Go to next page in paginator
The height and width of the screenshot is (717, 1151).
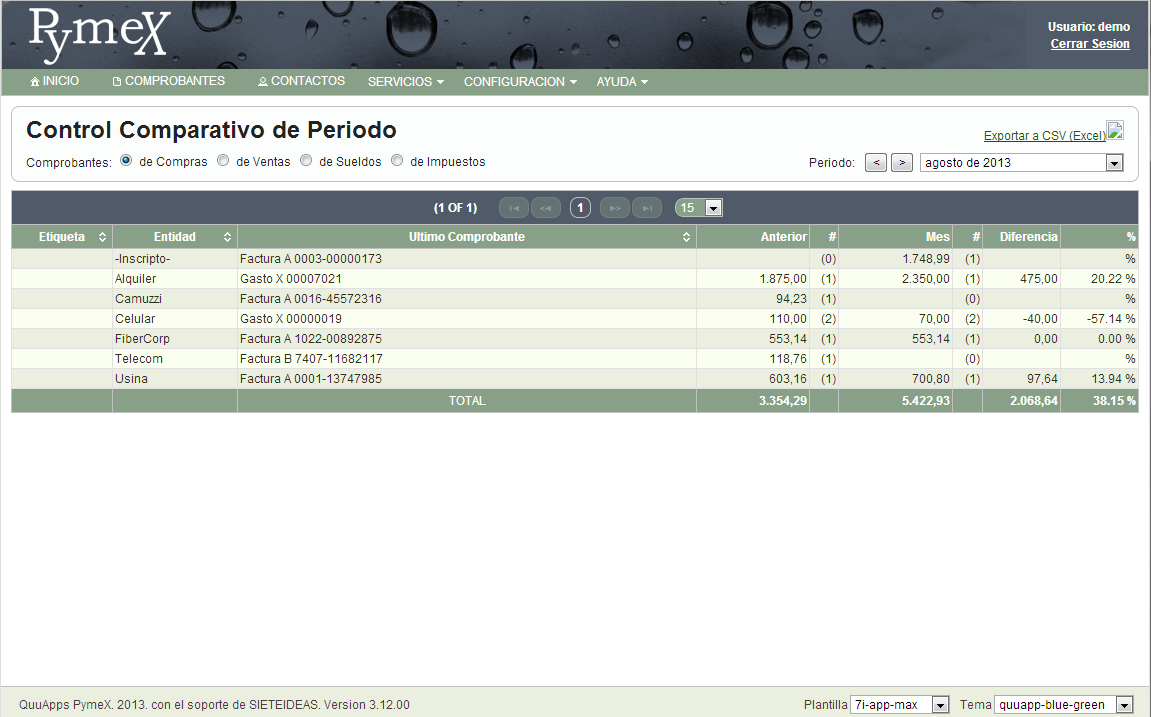pyautogui.click(x=615, y=208)
